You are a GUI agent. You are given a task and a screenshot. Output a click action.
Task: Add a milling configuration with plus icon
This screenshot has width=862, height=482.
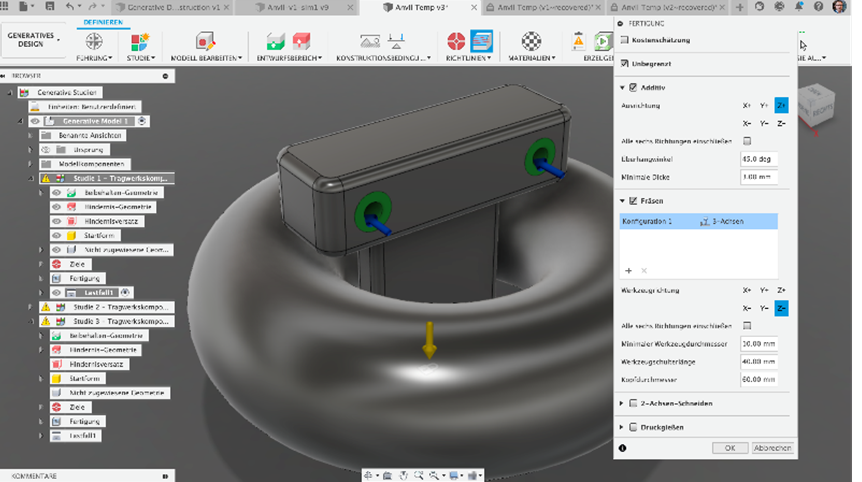click(628, 270)
